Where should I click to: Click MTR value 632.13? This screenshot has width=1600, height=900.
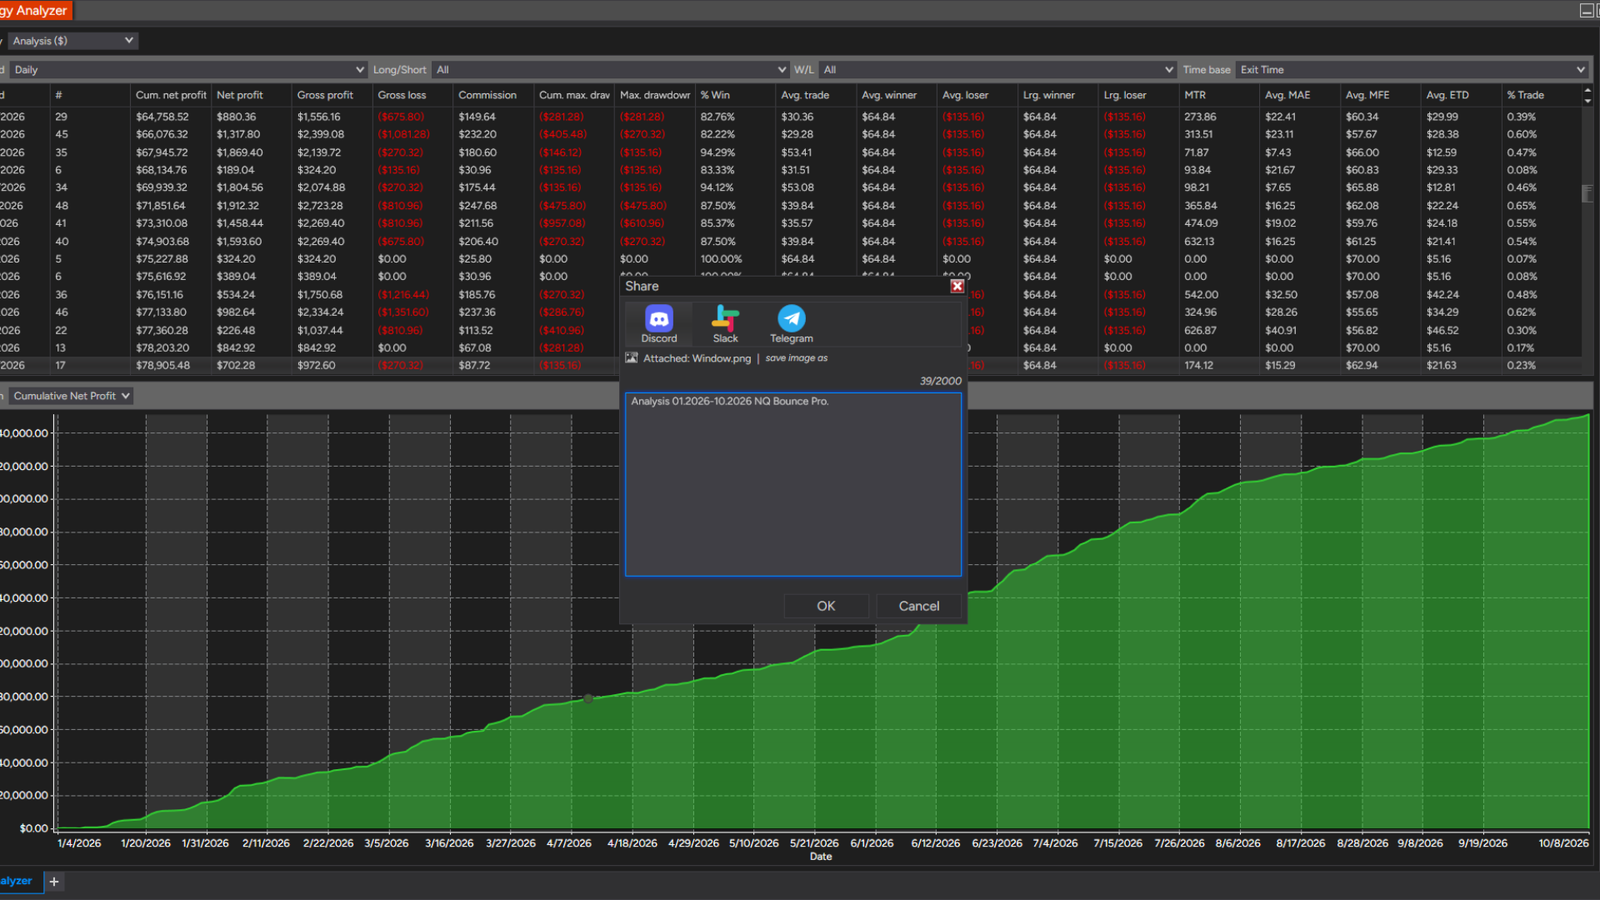(1199, 242)
